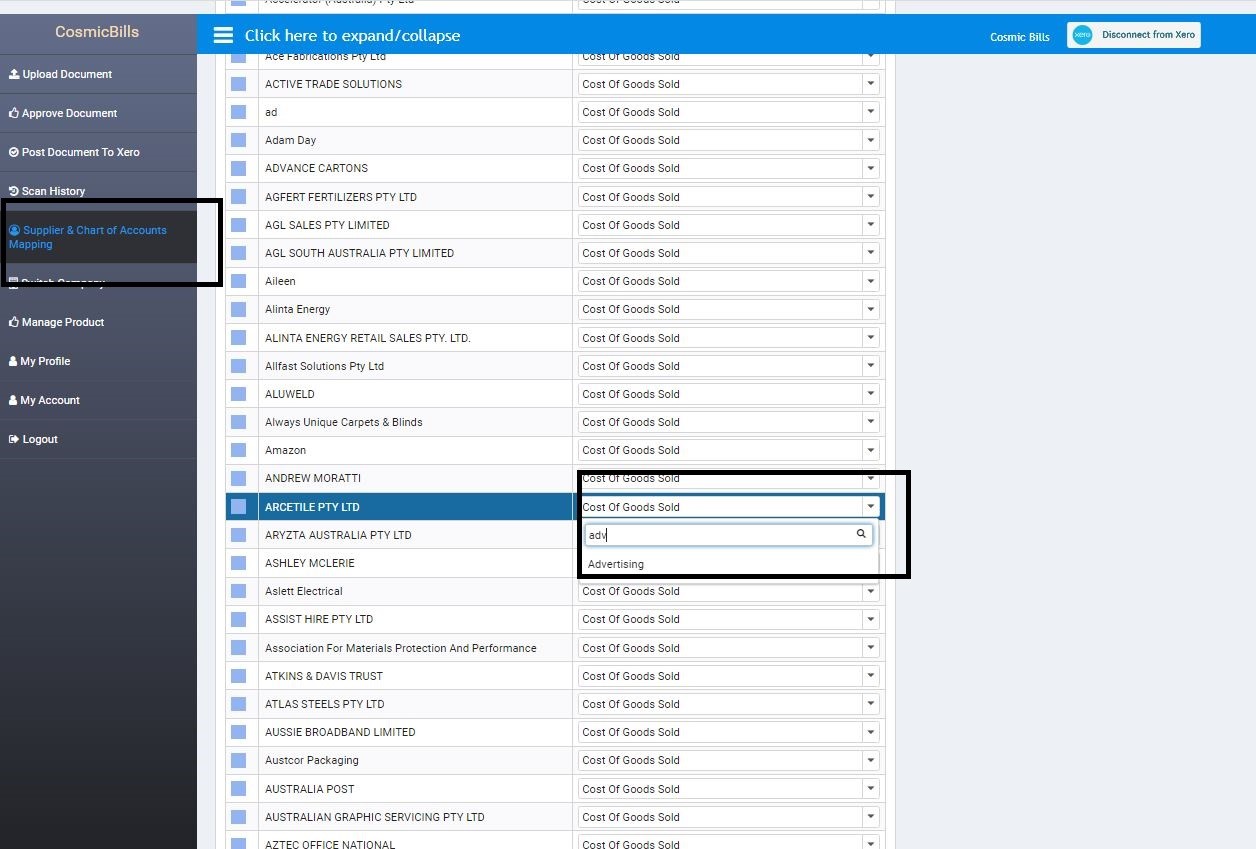Screen dimensions: 1256x849
Task: Click the My Profile person icon
Action: pos(13,361)
